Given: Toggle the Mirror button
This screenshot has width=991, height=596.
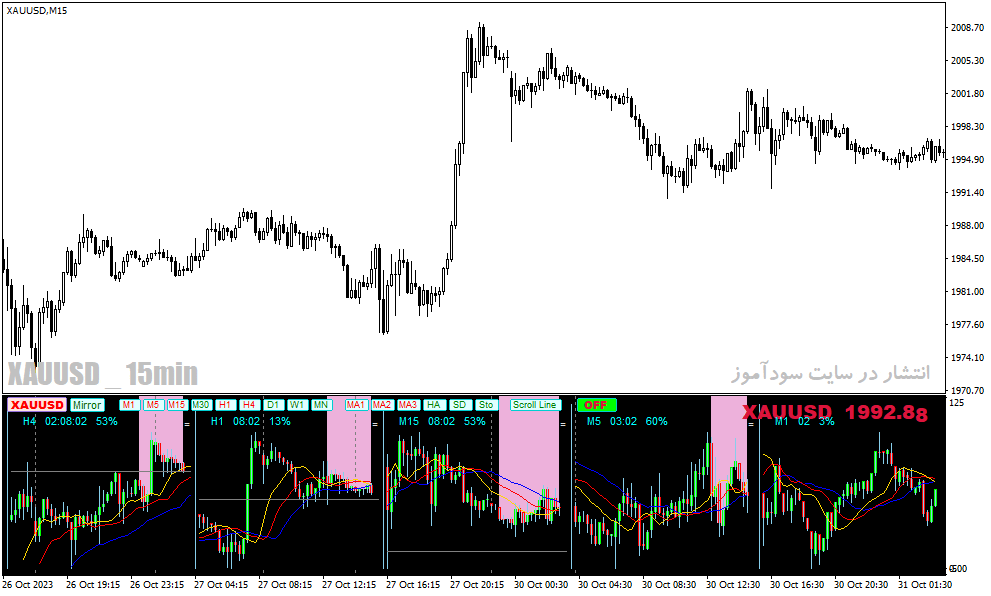Looking at the screenshot, I should (x=87, y=405).
